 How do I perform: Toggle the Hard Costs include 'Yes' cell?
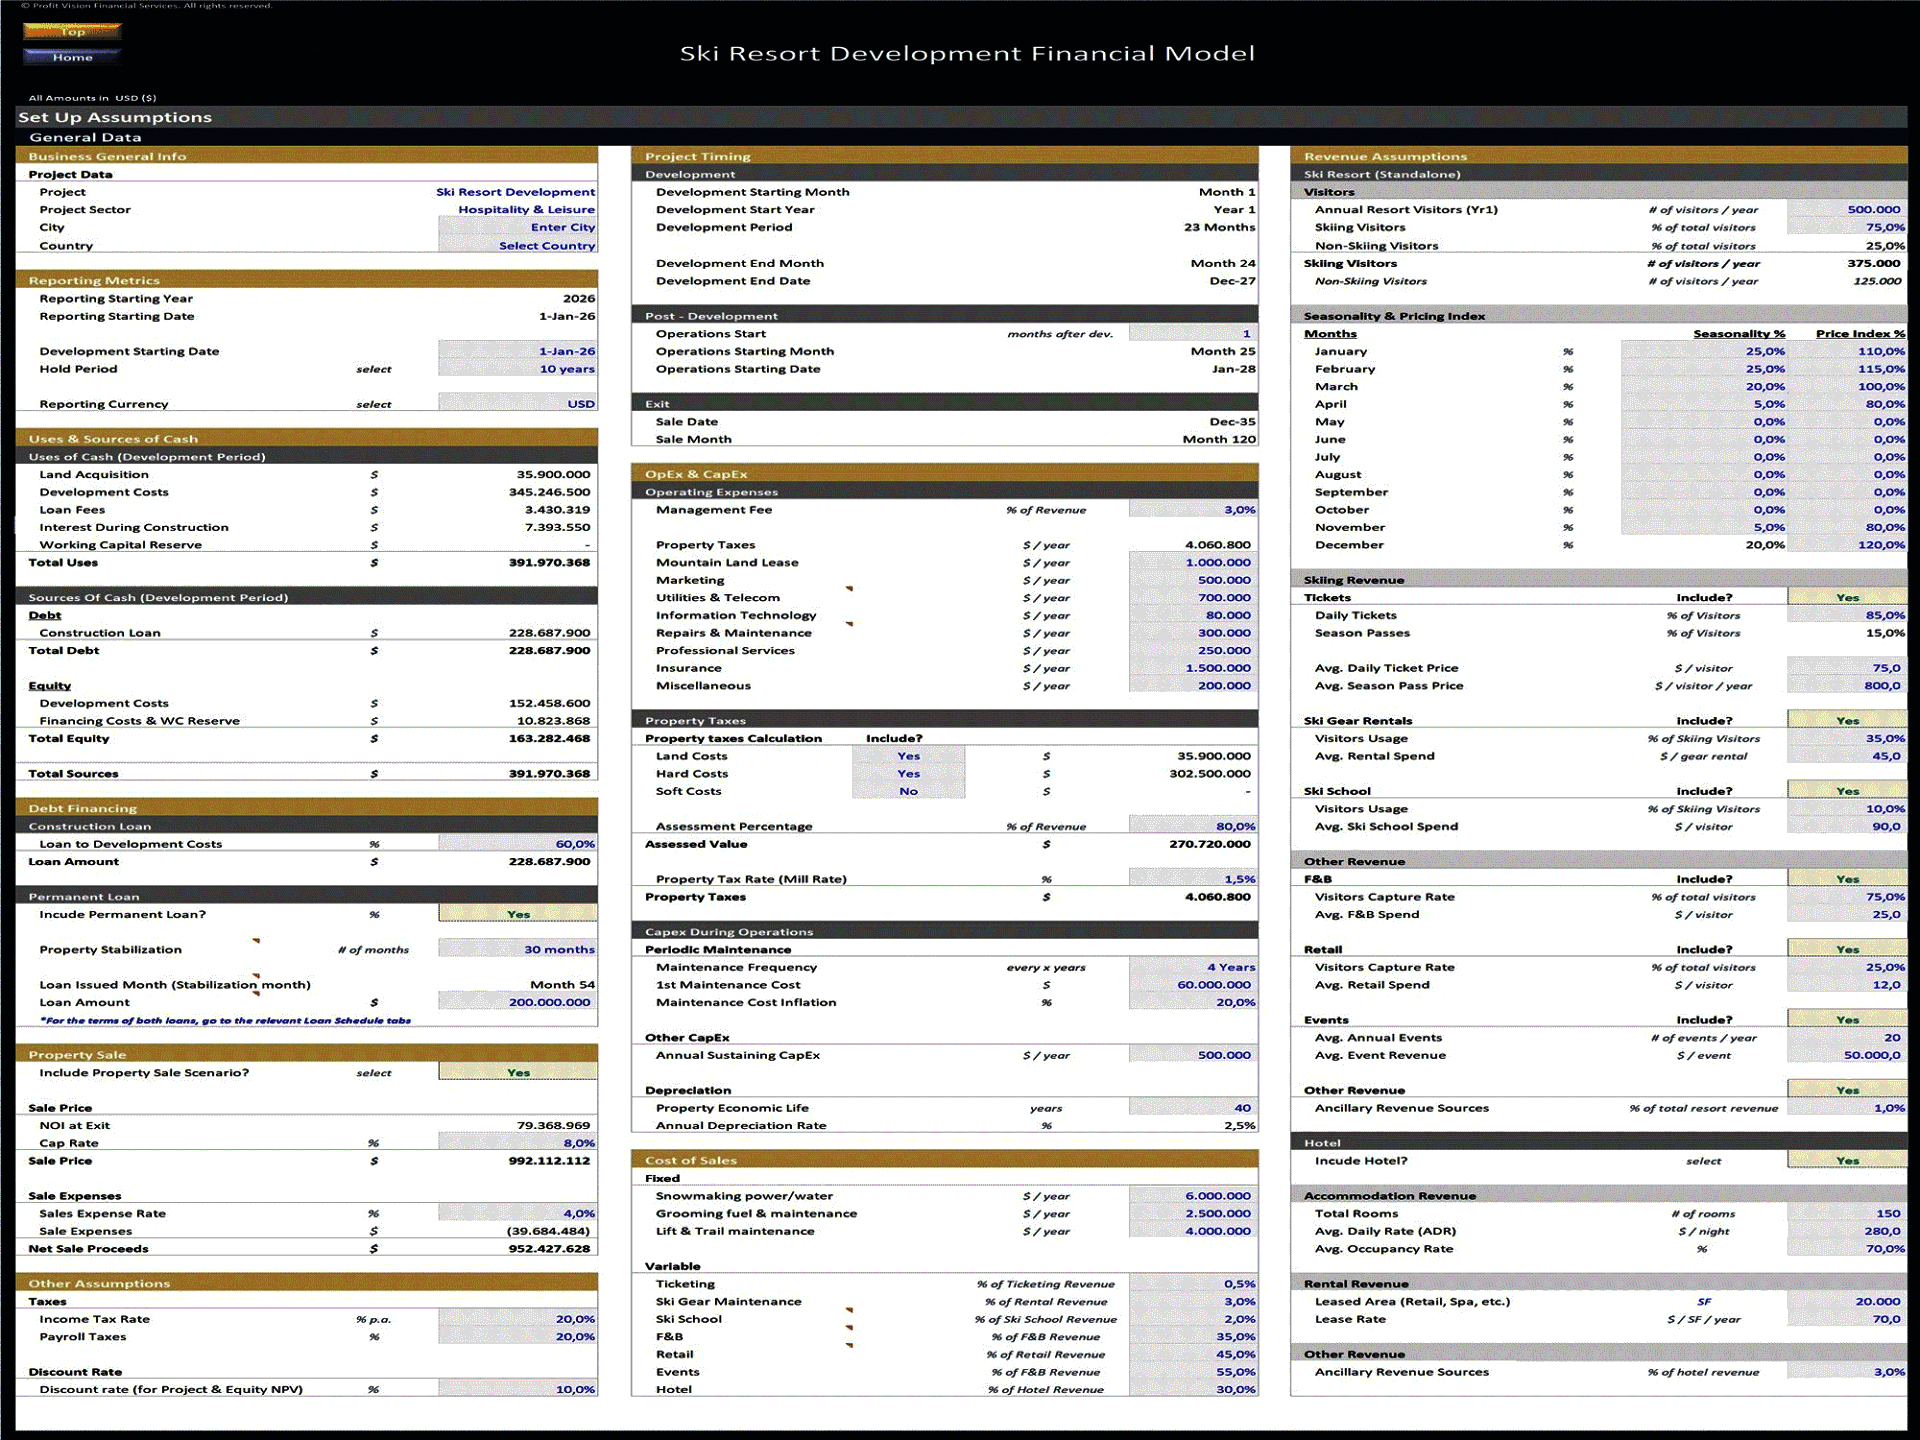tap(908, 774)
